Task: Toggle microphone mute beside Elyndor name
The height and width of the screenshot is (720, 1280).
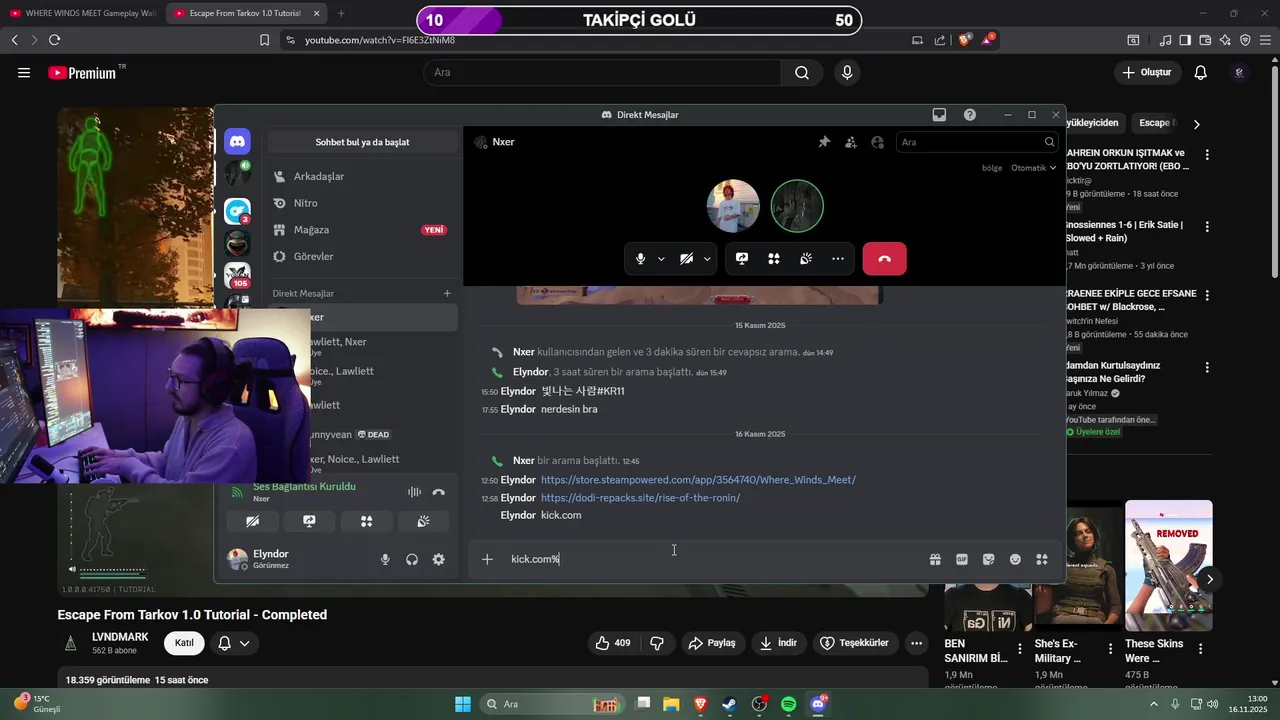Action: pos(385,560)
